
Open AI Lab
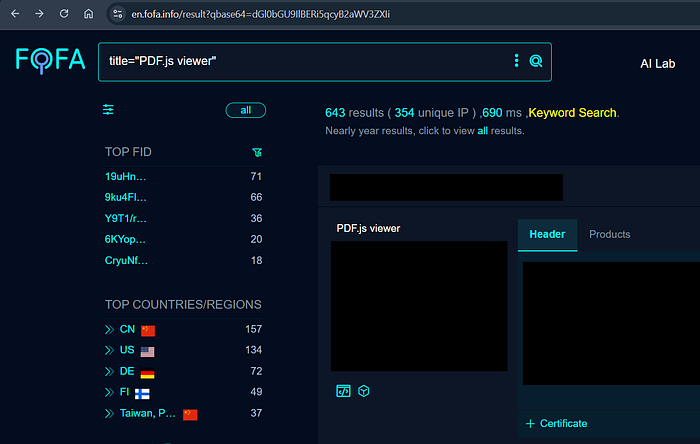coord(657,64)
